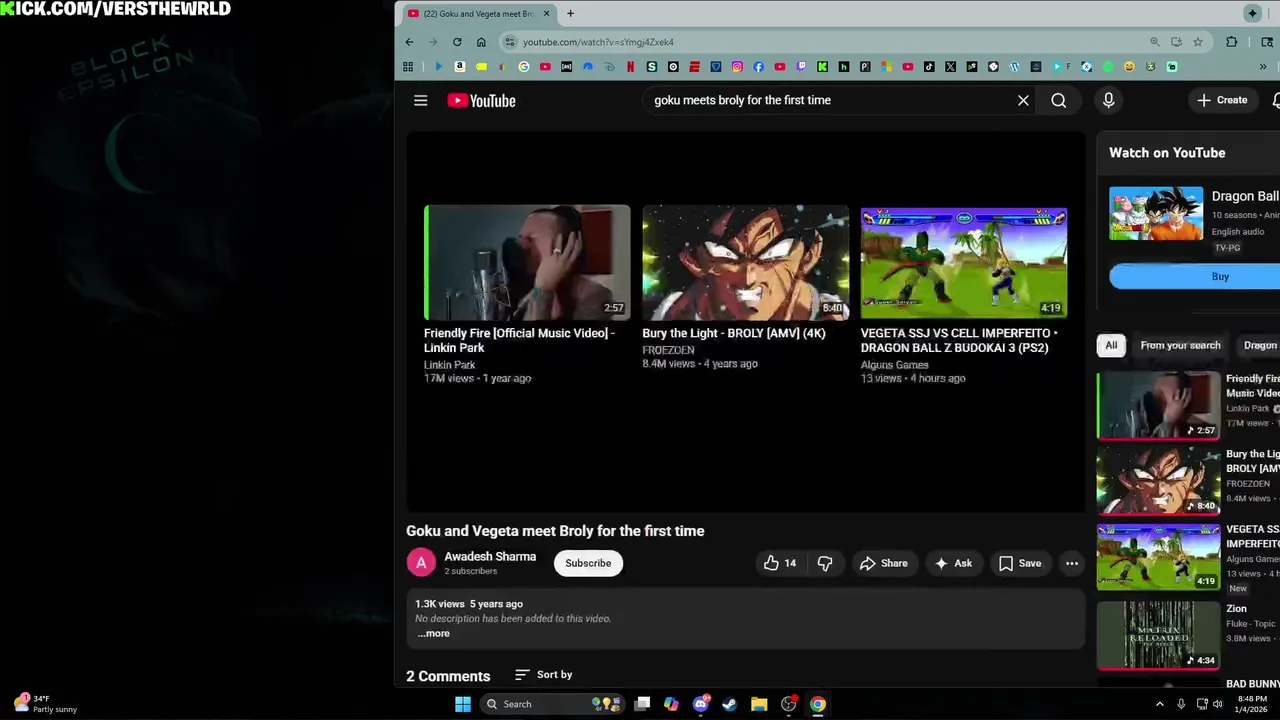Open the Ask AI assistant button
Image resolution: width=1280 pixels, height=720 pixels.
coord(953,563)
